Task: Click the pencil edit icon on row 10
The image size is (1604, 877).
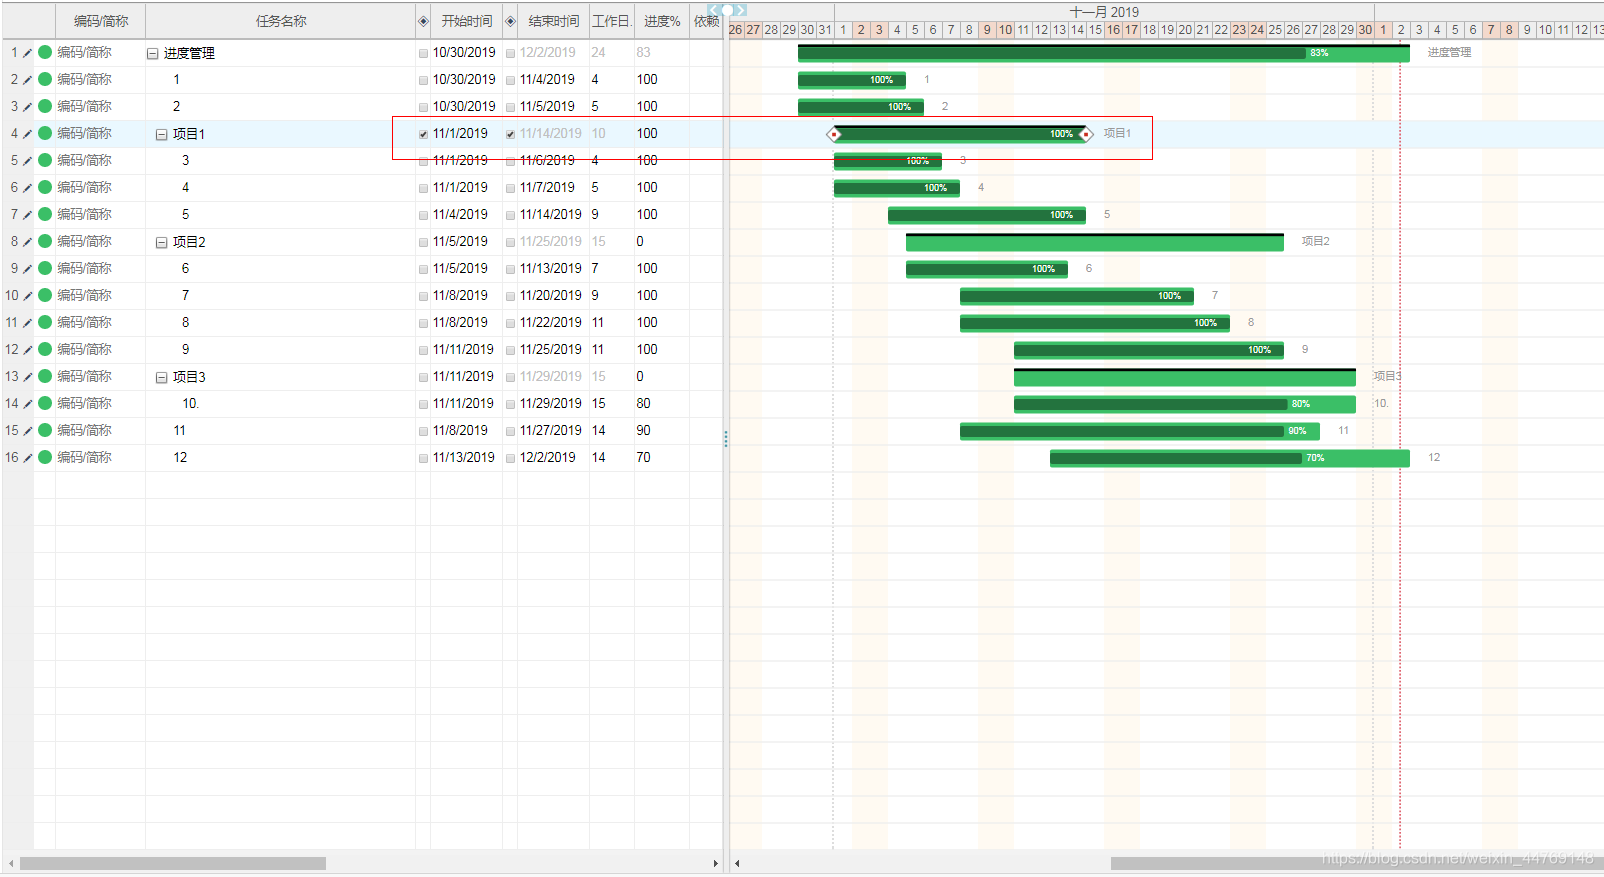Action: 27,296
